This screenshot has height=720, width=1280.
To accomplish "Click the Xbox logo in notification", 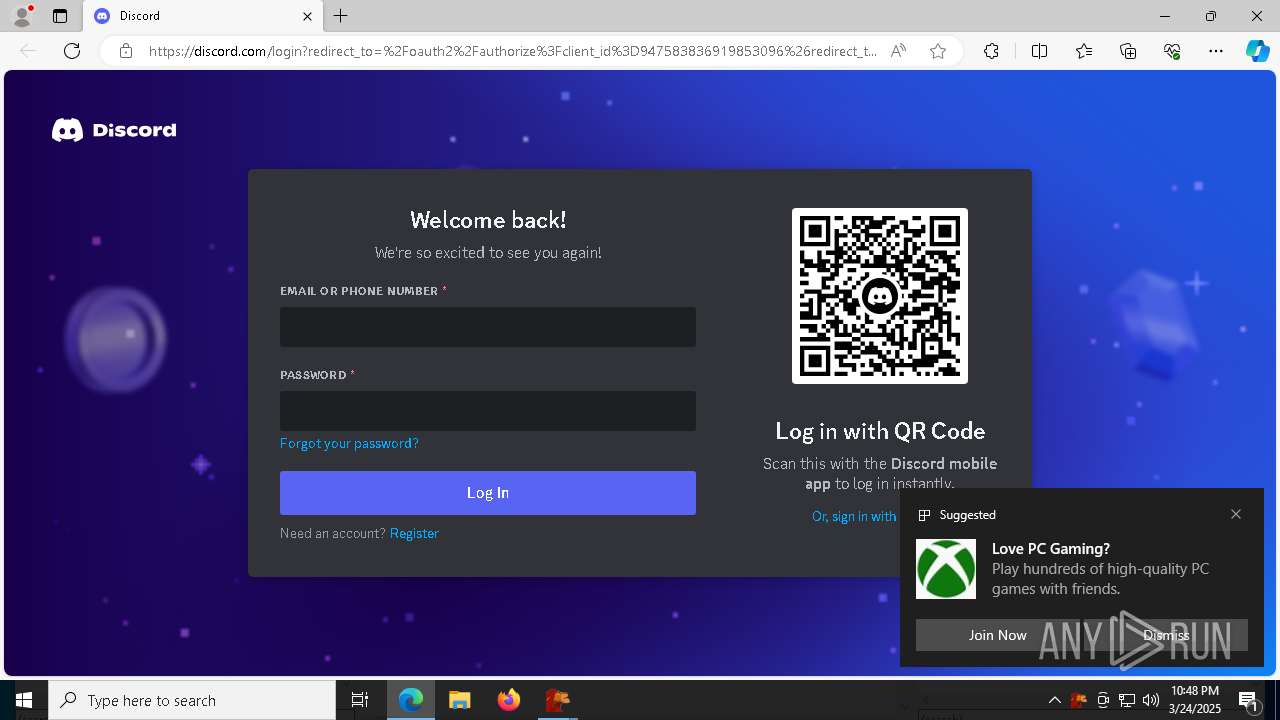I will [946, 569].
